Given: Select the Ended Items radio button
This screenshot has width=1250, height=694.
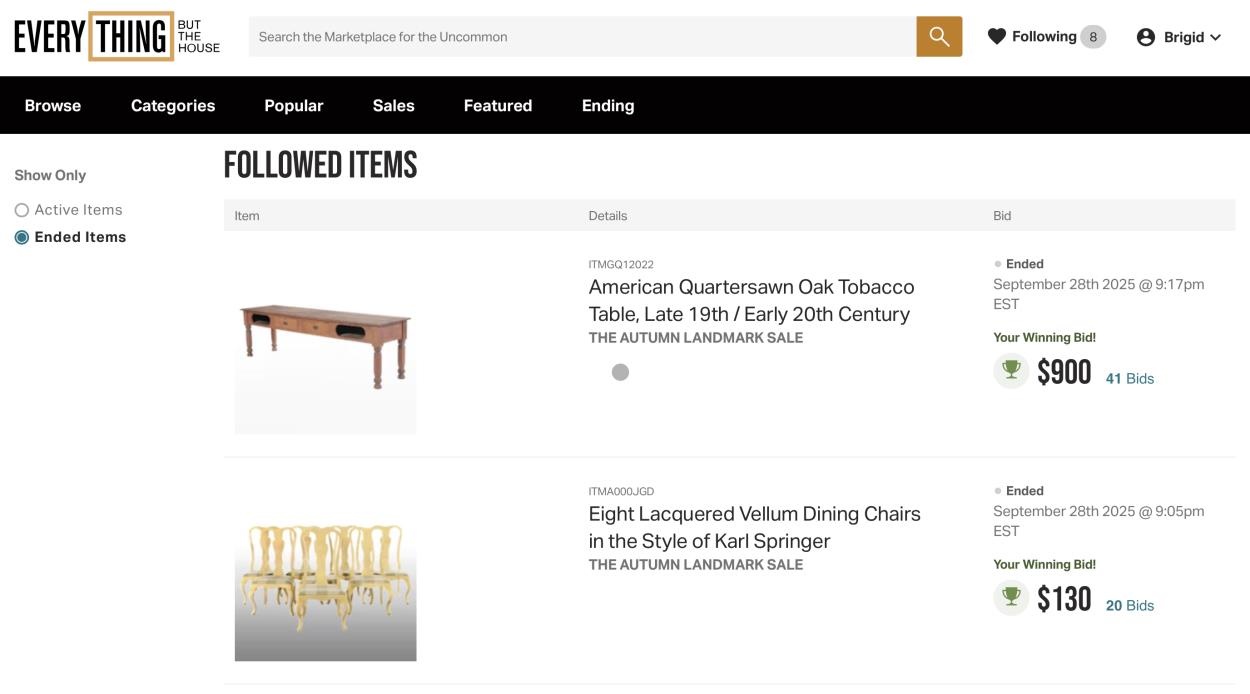Looking at the screenshot, I should 22,237.
